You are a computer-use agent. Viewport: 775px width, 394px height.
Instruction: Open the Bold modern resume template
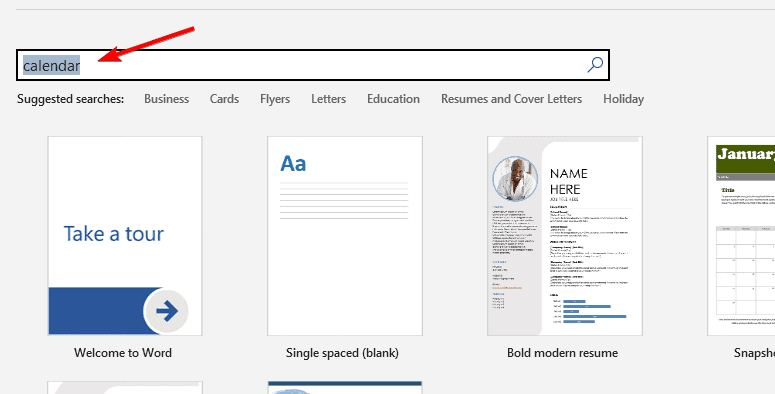(565, 236)
